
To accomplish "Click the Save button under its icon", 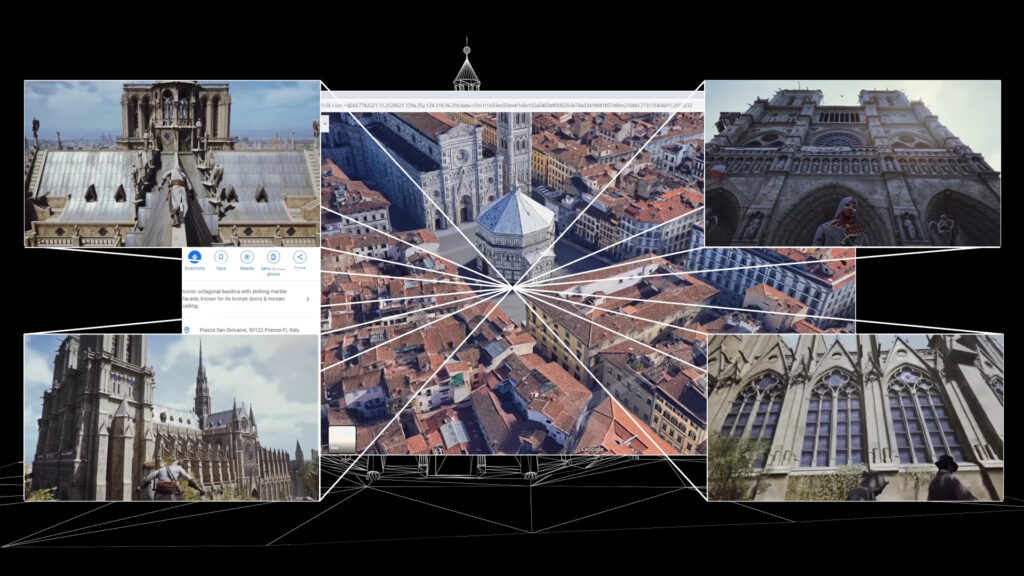I will (221, 268).
